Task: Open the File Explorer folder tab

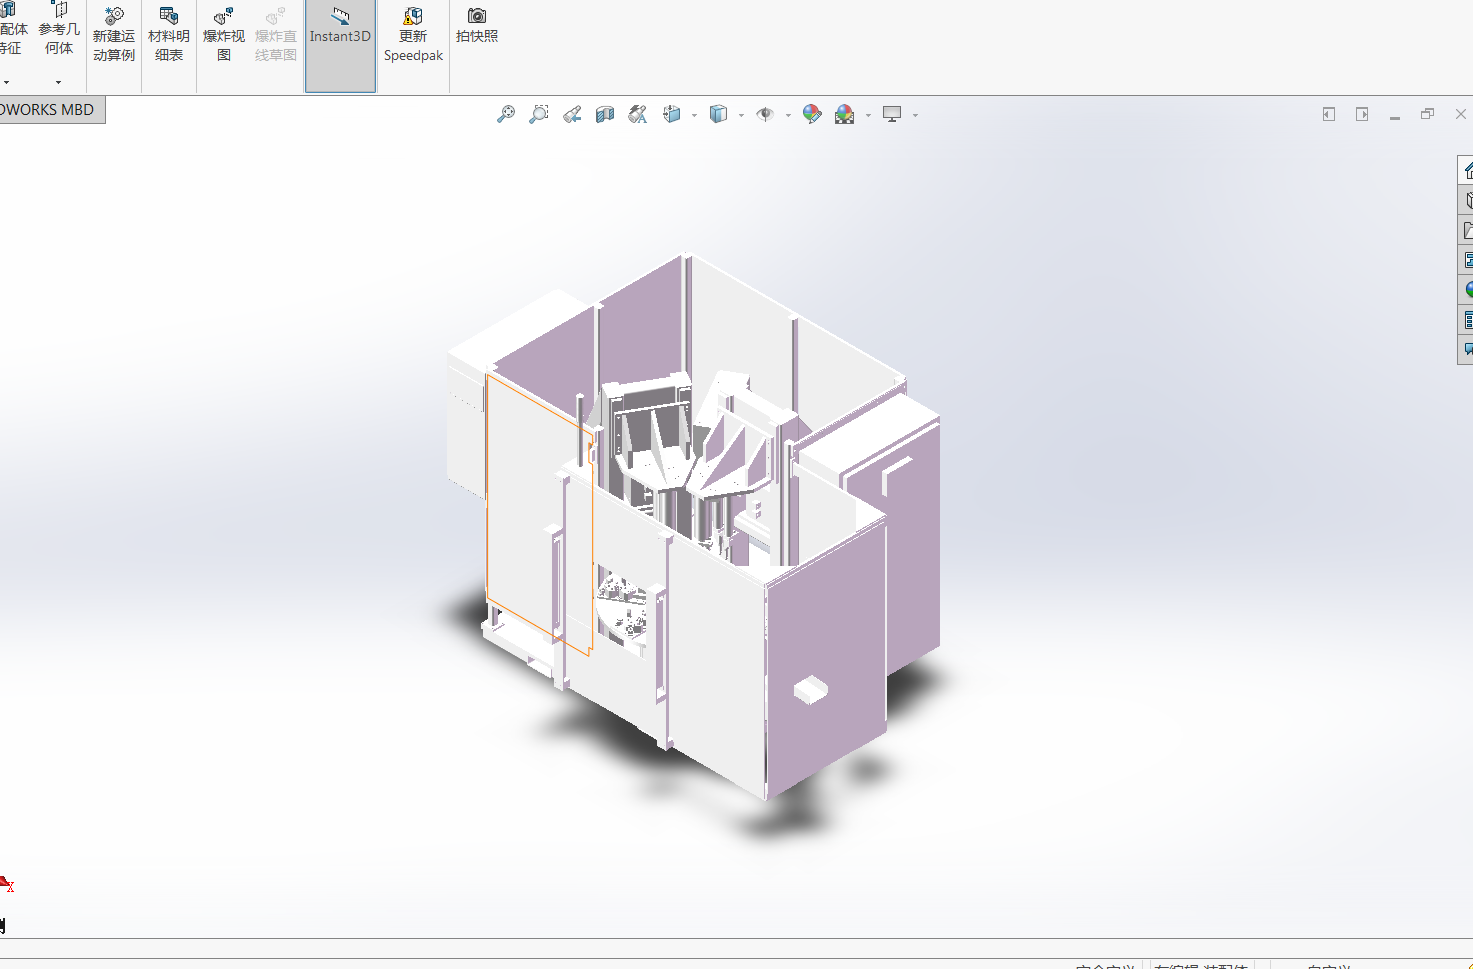Action: click(1467, 230)
